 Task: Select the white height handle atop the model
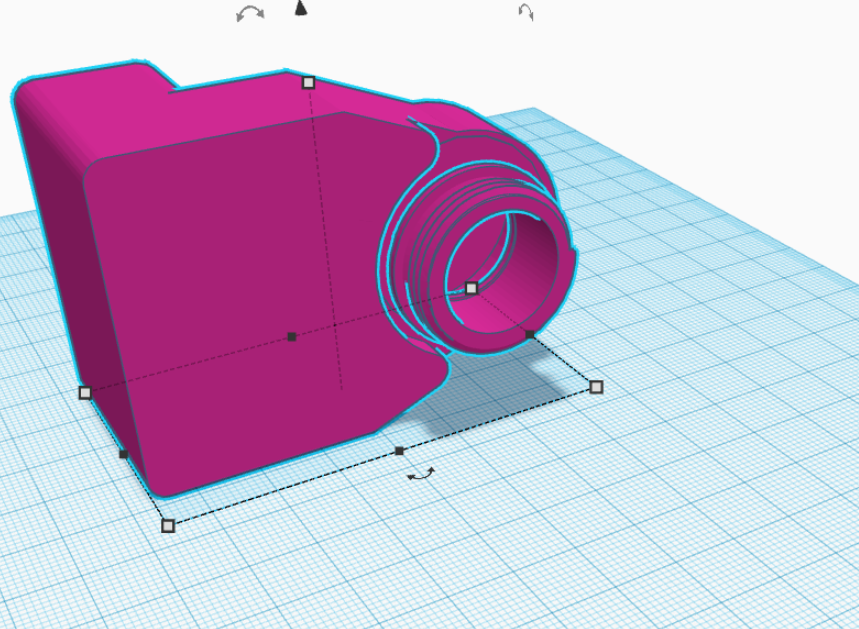click(x=308, y=83)
